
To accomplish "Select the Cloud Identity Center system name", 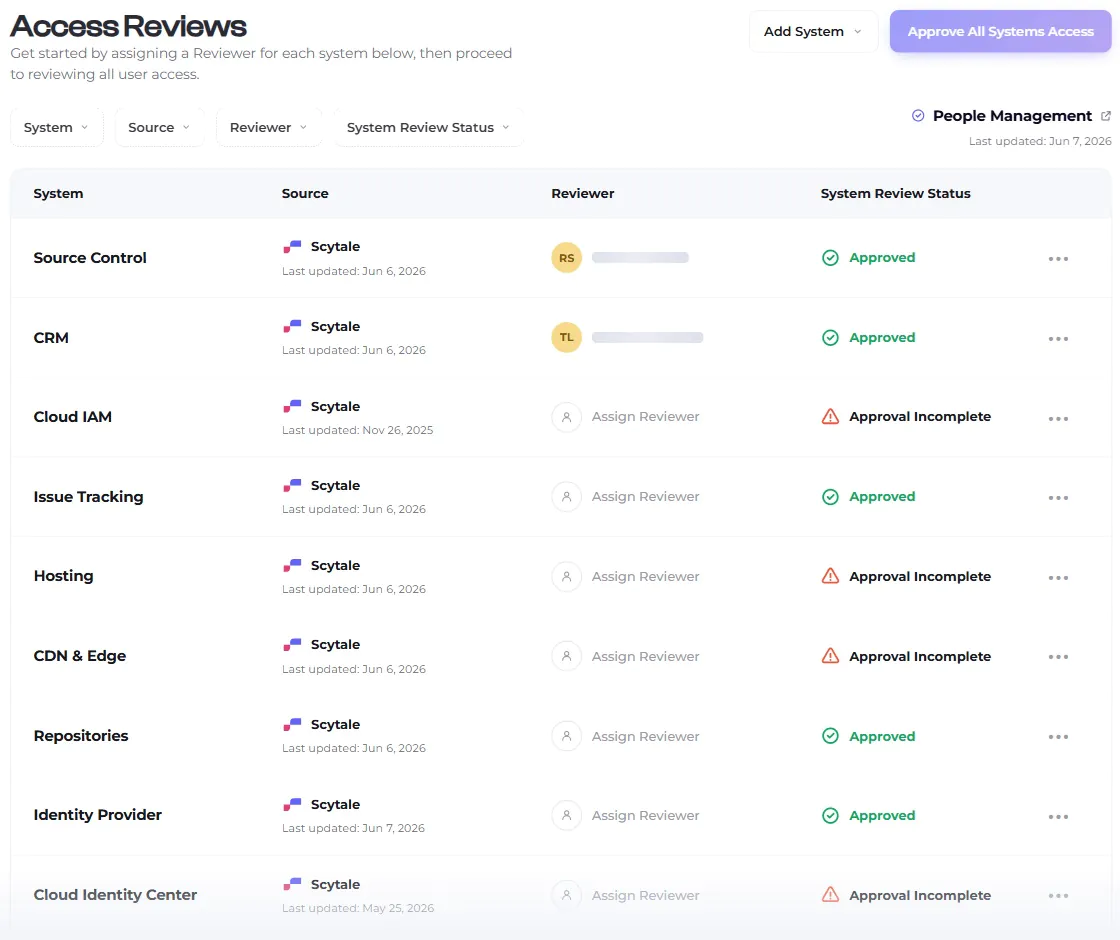I will [115, 895].
